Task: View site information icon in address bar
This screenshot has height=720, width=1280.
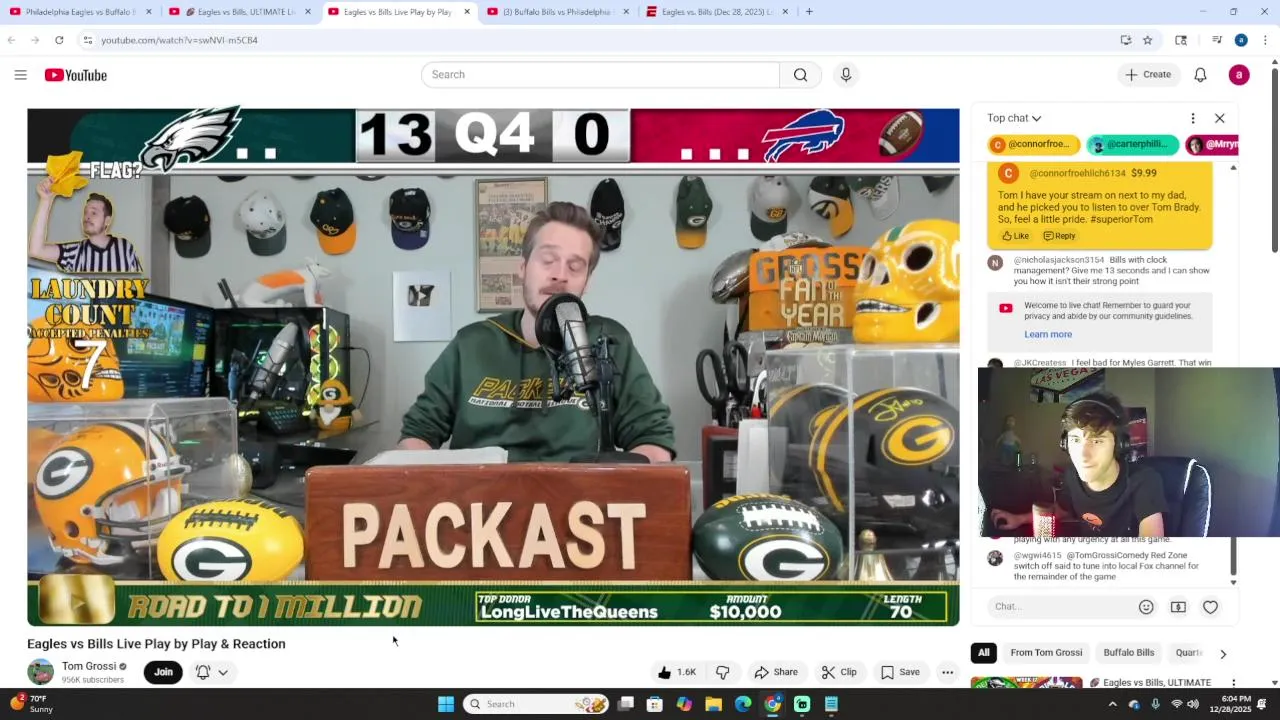Action: coord(88,40)
